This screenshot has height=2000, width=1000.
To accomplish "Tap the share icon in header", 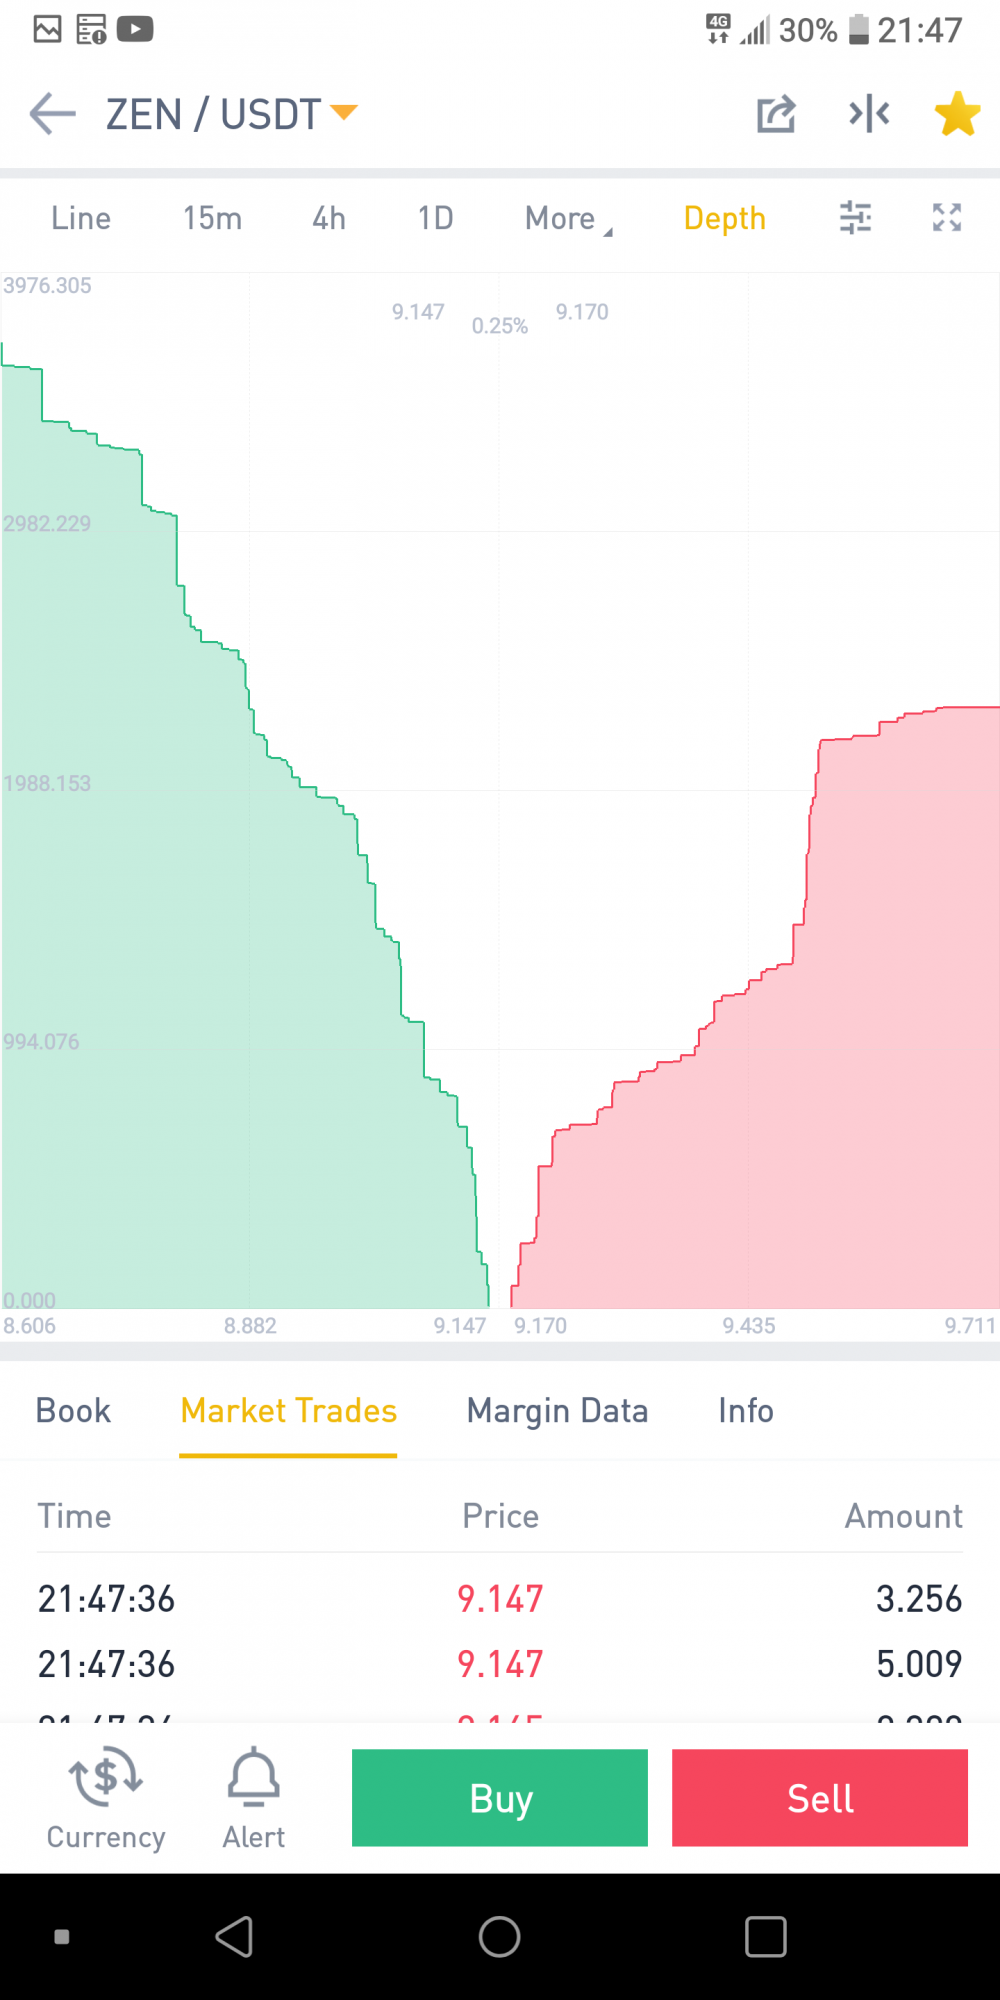I will click(776, 114).
